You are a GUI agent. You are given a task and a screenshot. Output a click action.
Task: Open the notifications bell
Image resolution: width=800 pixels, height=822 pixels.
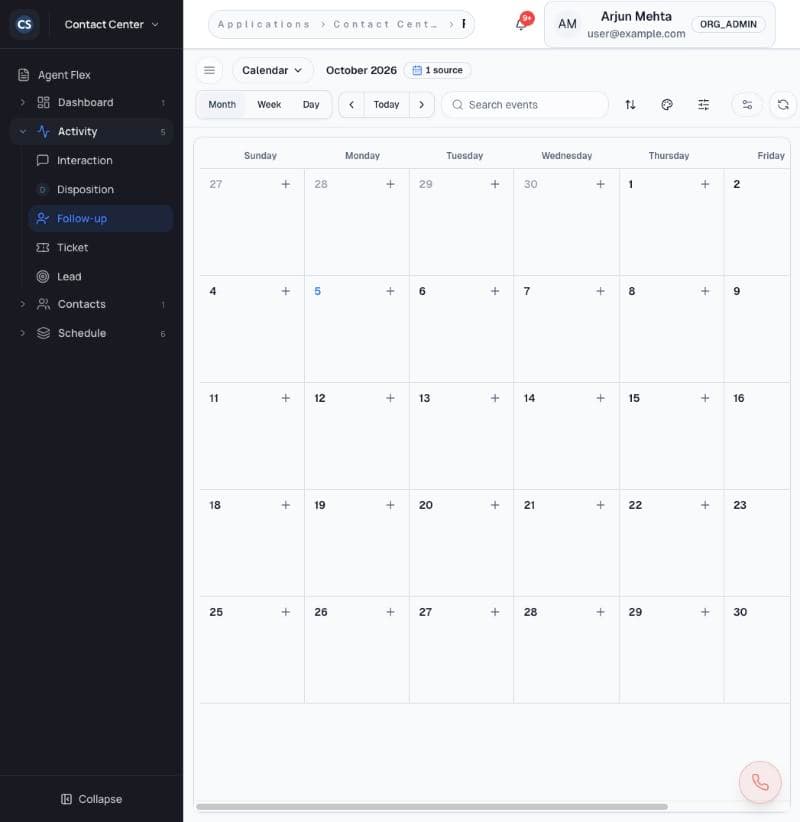point(522,24)
